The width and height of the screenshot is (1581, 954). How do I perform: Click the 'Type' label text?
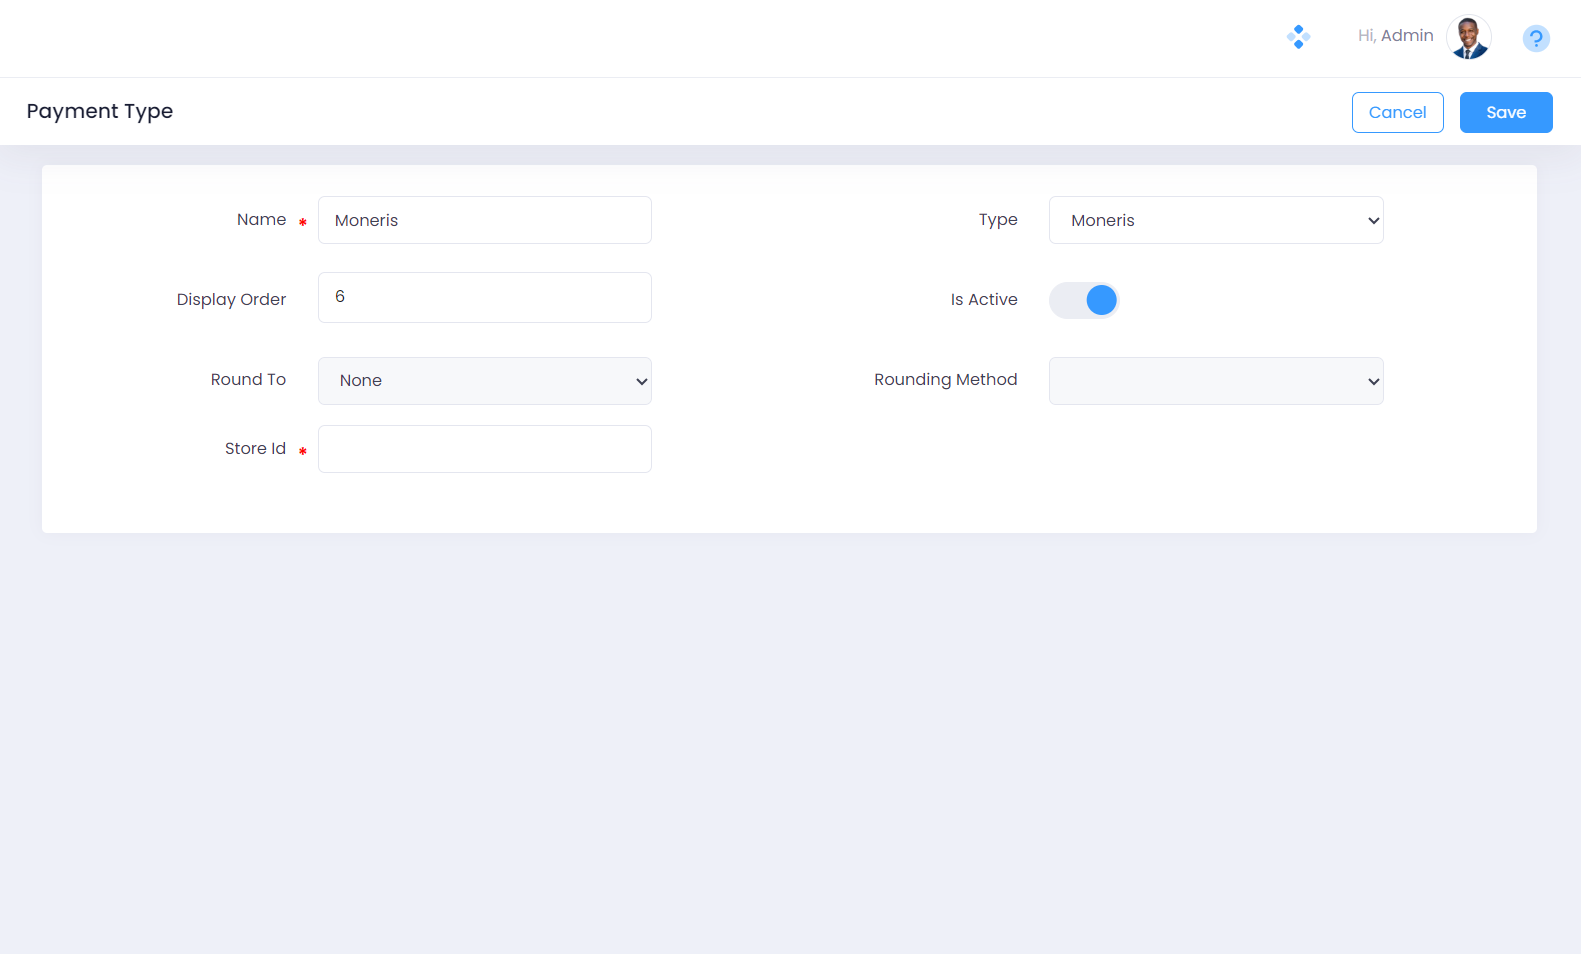pyautogui.click(x=997, y=220)
